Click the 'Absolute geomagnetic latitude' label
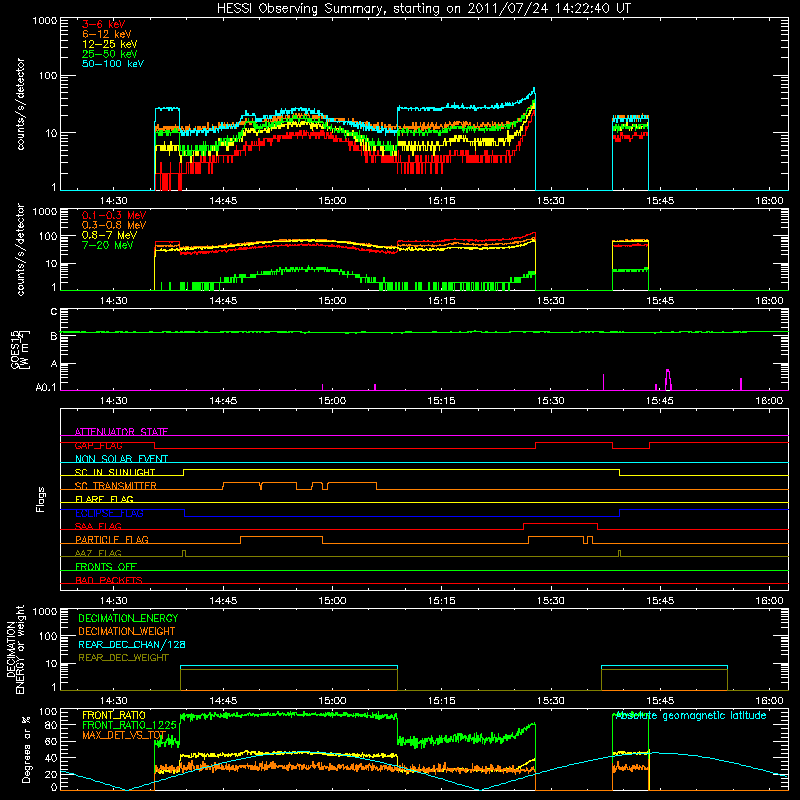The image size is (800, 800). (x=691, y=716)
